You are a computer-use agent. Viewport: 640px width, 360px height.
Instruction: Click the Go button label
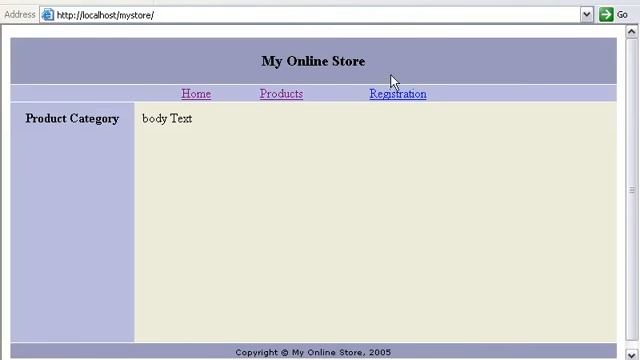pos(622,15)
